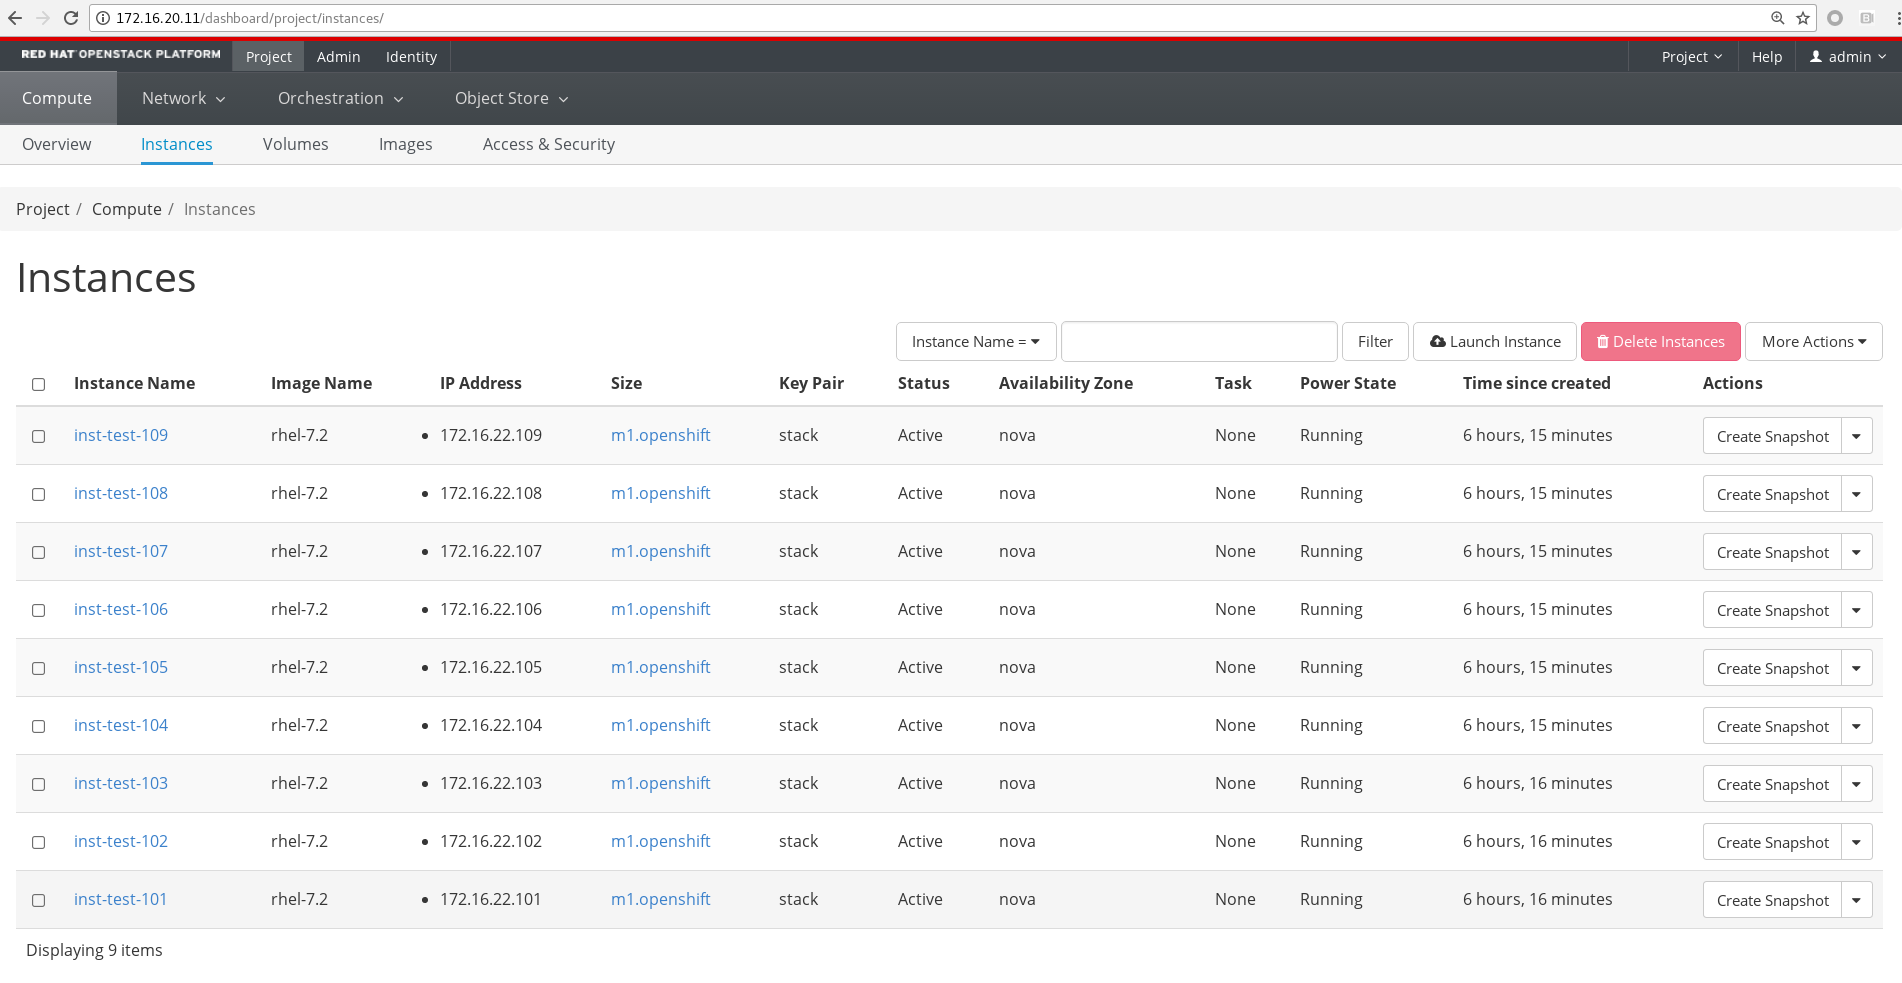1902x983 pixels.
Task: Click Instance Name column header
Action: coord(135,383)
